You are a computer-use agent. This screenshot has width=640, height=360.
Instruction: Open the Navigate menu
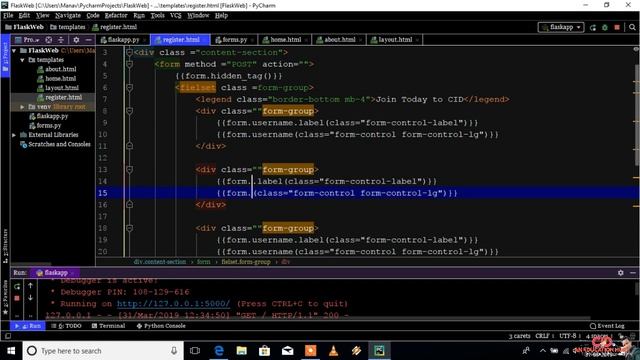click(68, 16)
